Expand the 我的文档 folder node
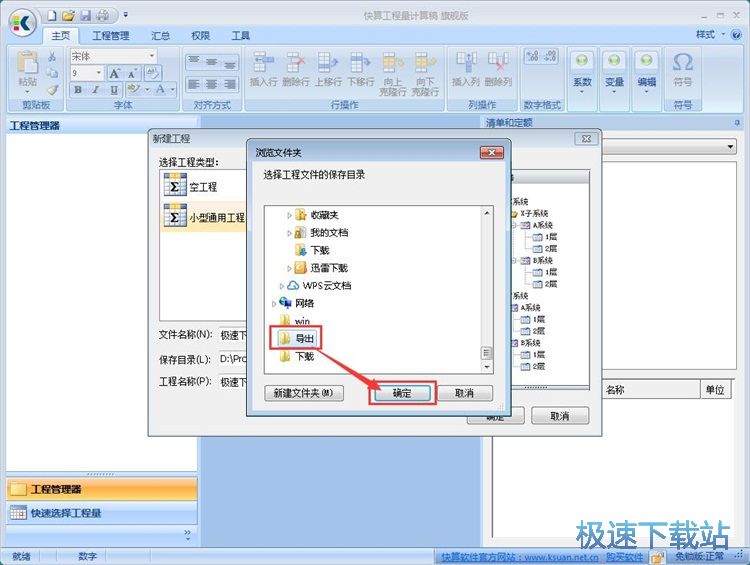Viewport: 750px width, 565px height. pos(289,233)
